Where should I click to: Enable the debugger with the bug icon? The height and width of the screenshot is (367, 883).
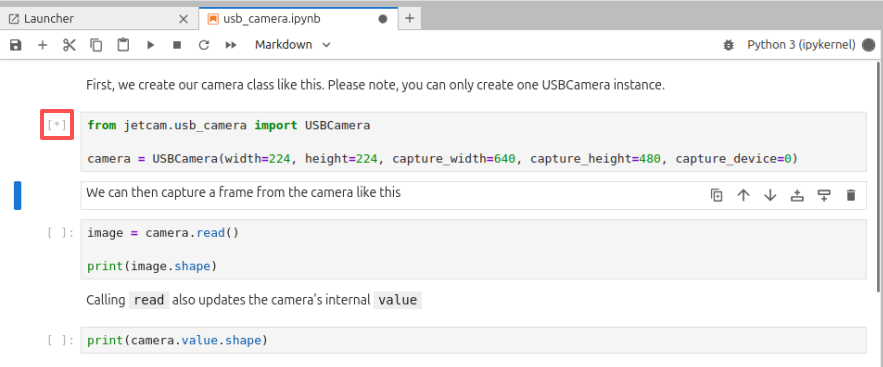[729, 45]
